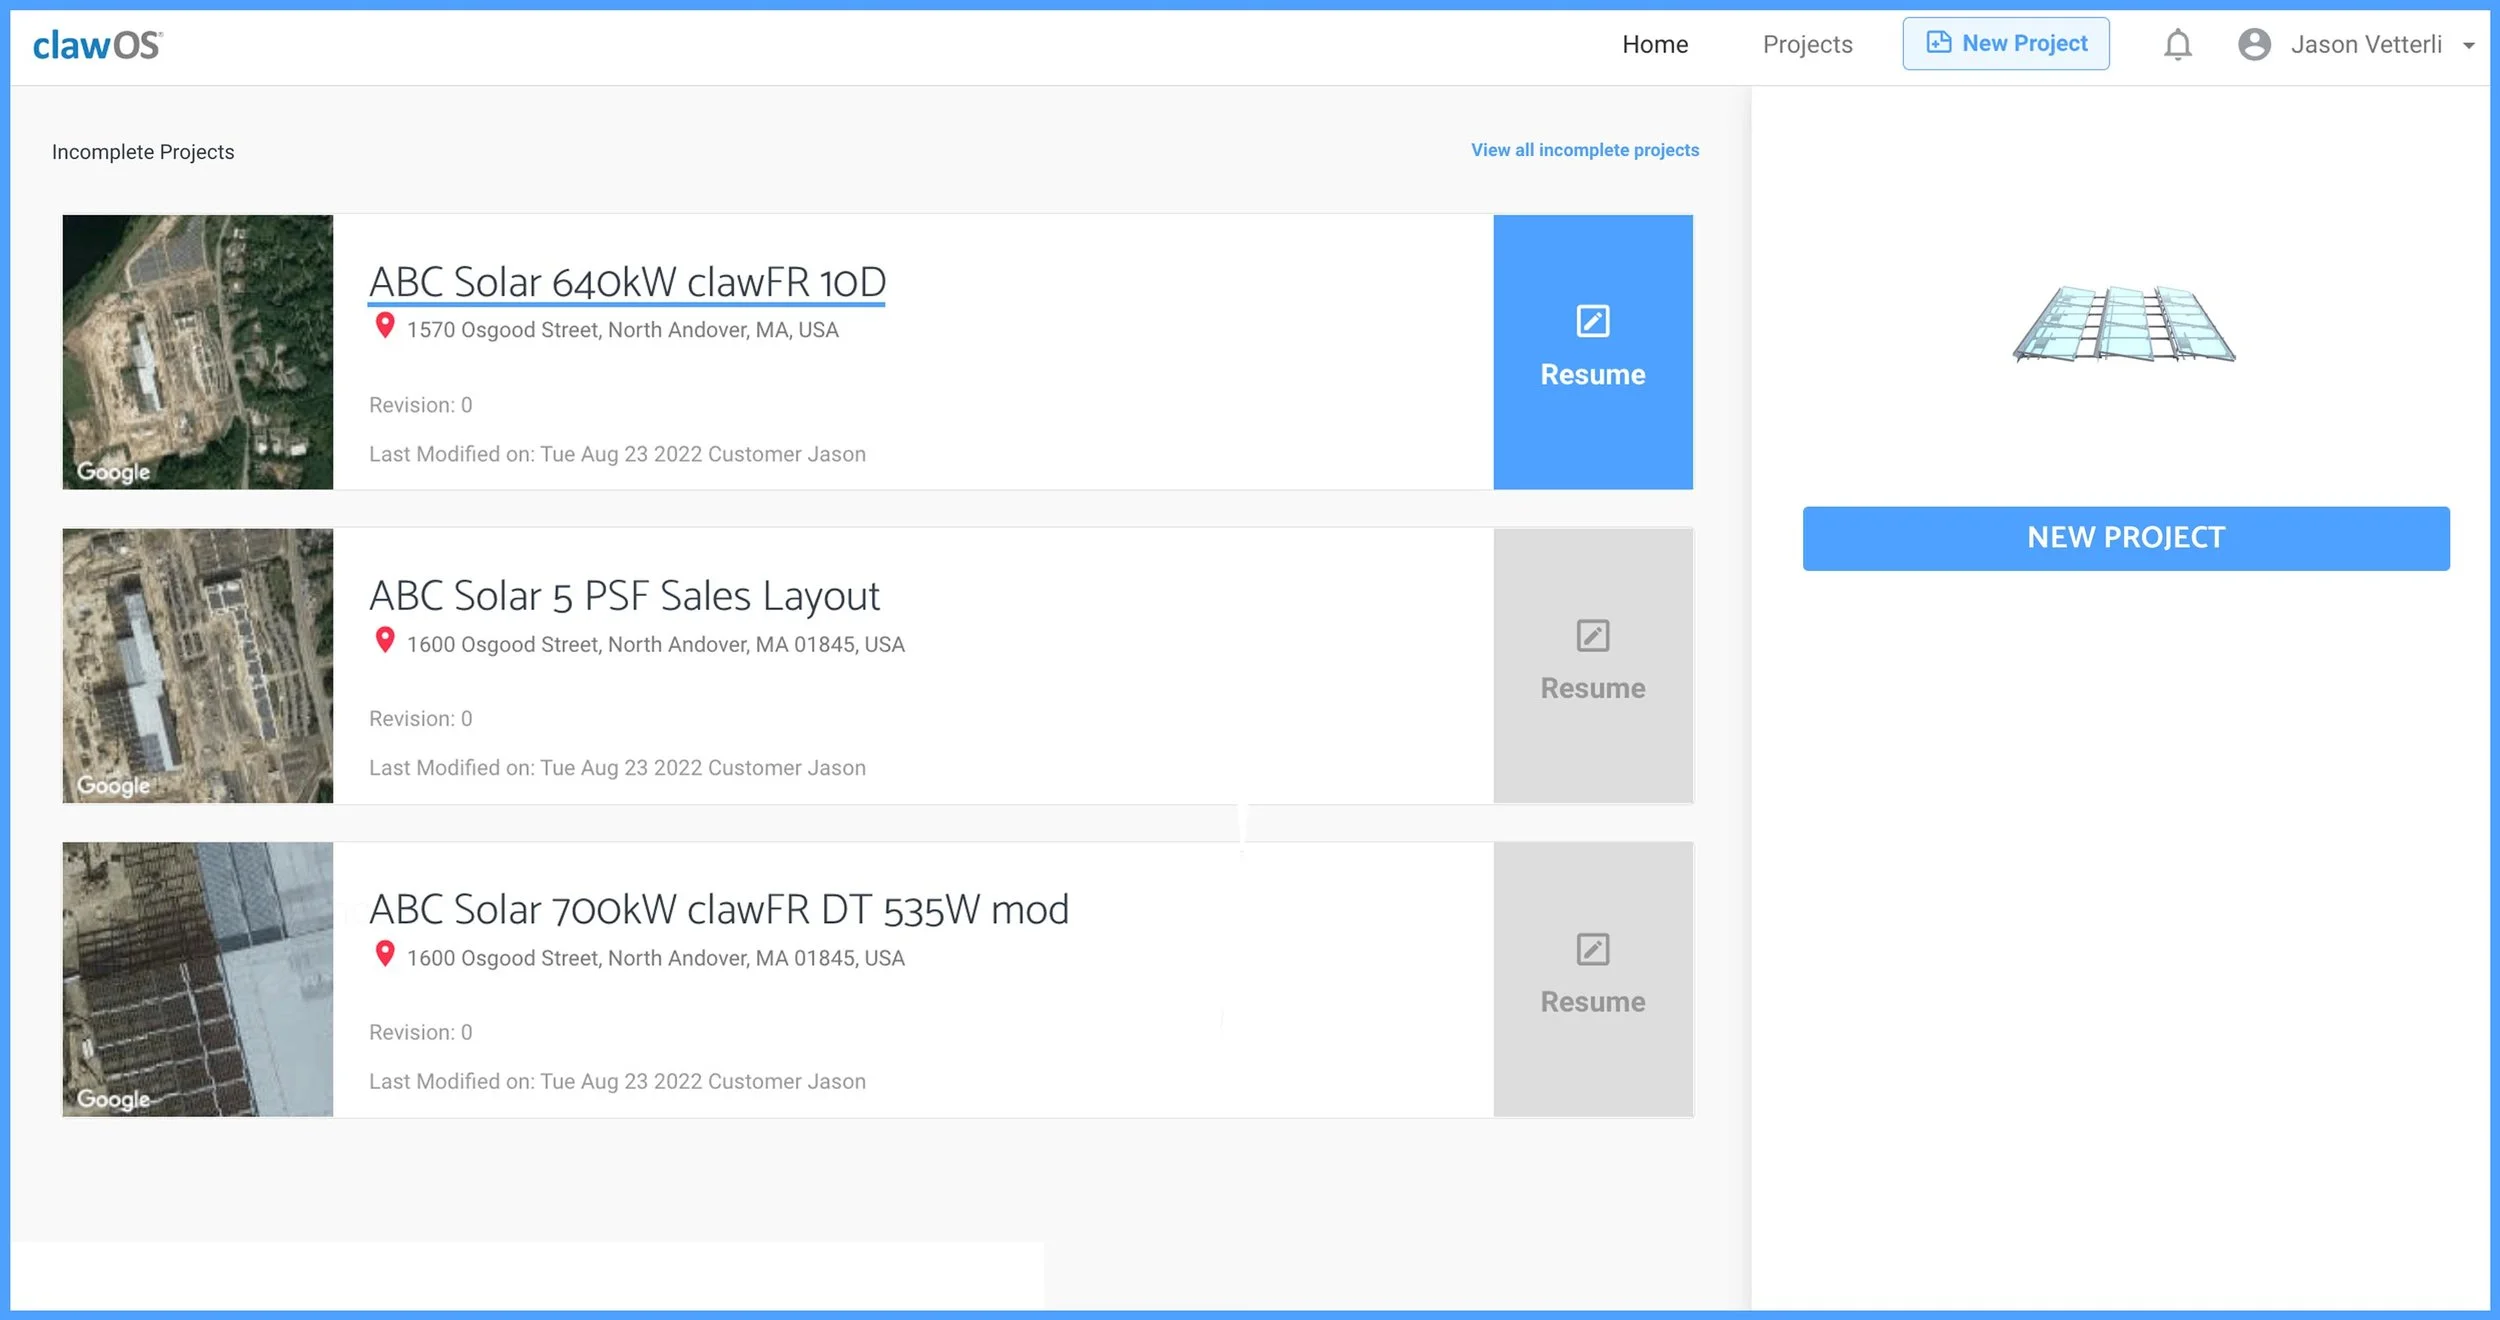Screen dimensions: 2500x1320
Task: Click the user avatar icon
Action: coord(2254,45)
